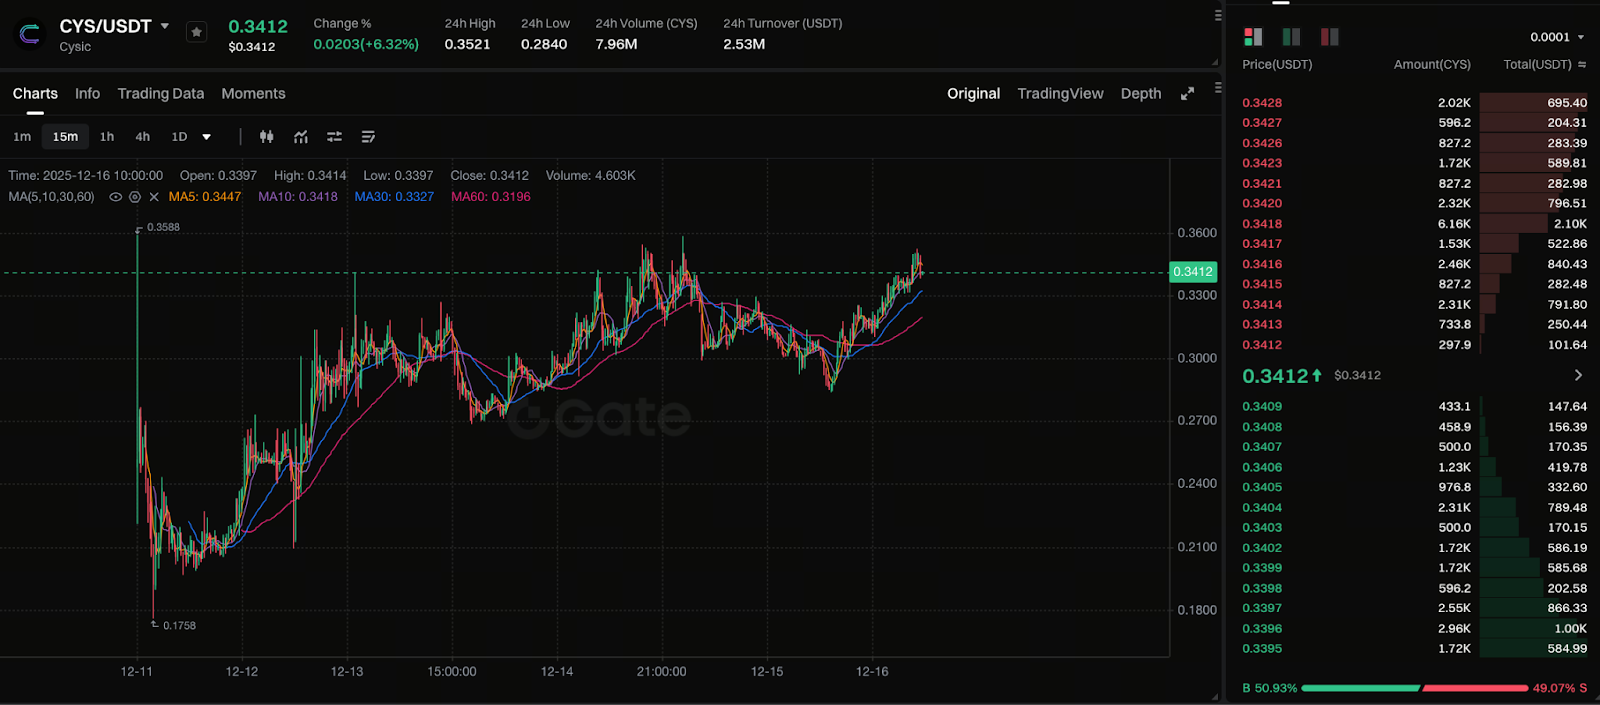Click the Amount(CYS) column header
The width and height of the screenshot is (1600, 705).
click(1432, 64)
